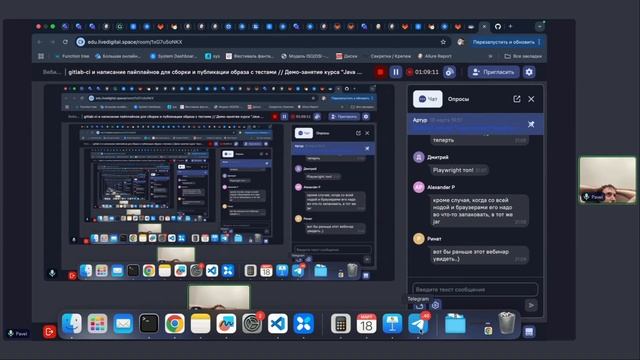Launch Terminal from the dock
Viewport: 640px width, 360px height.
tap(149, 324)
